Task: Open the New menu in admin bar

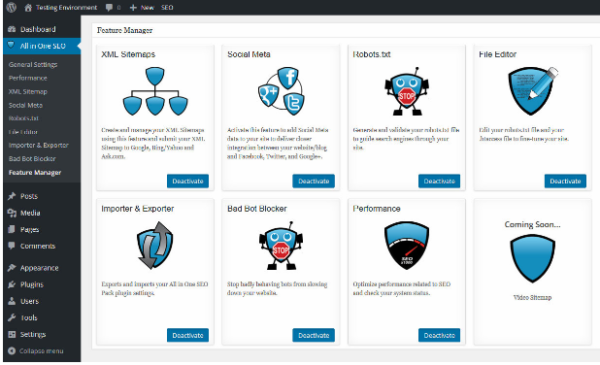Action: click(142, 7)
